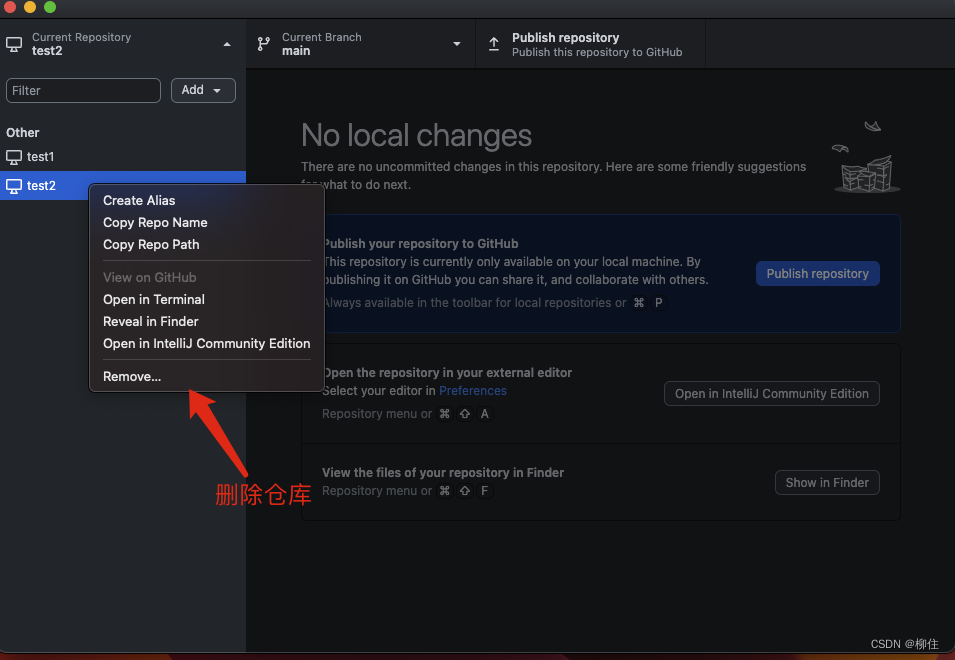Click the Show in Finder button
Image resolution: width=955 pixels, height=660 pixels.
point(827,482)
